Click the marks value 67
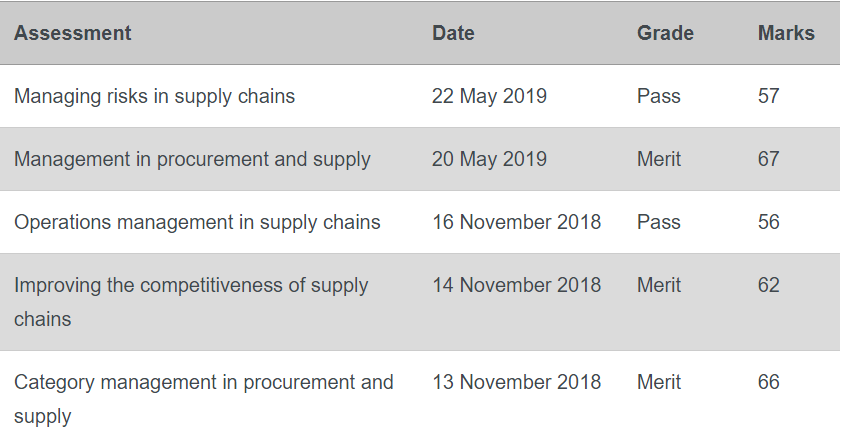Image resolution: width=842 pixels, height=441 pixels. [x=768, y=159]
